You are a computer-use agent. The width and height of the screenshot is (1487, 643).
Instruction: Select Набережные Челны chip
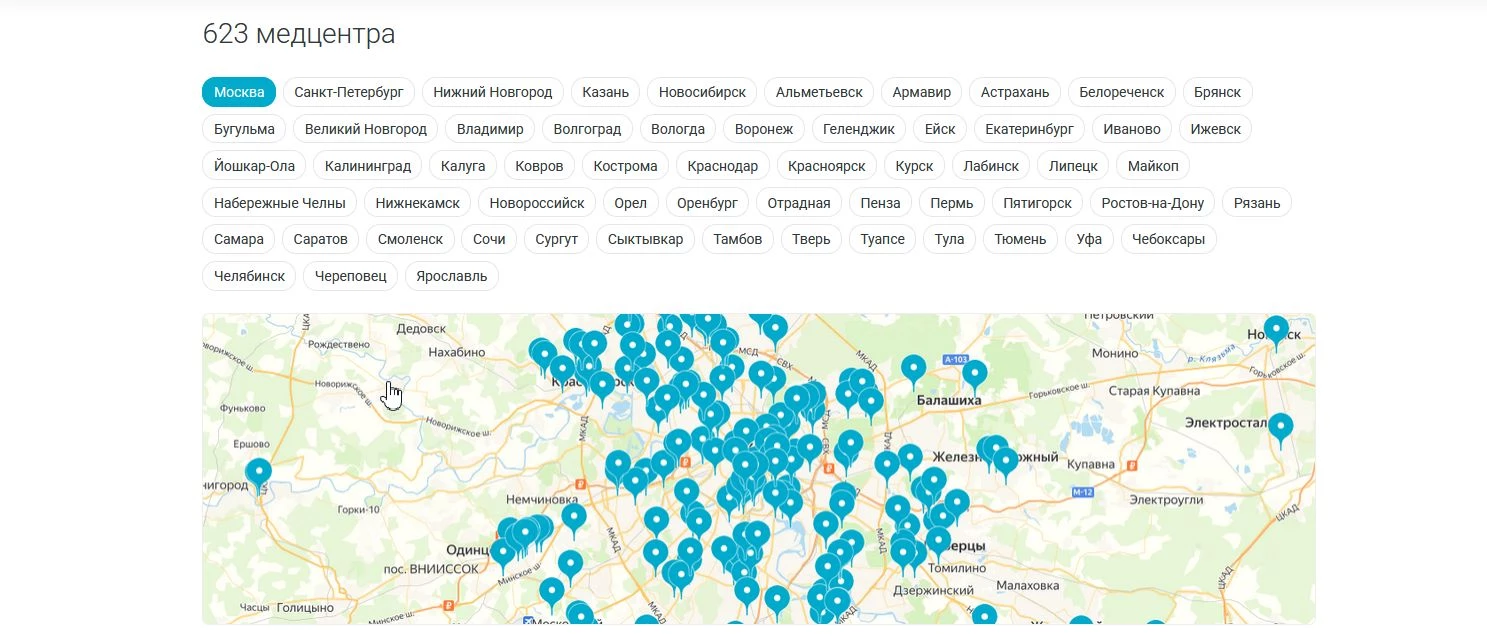tap(279, 203)
